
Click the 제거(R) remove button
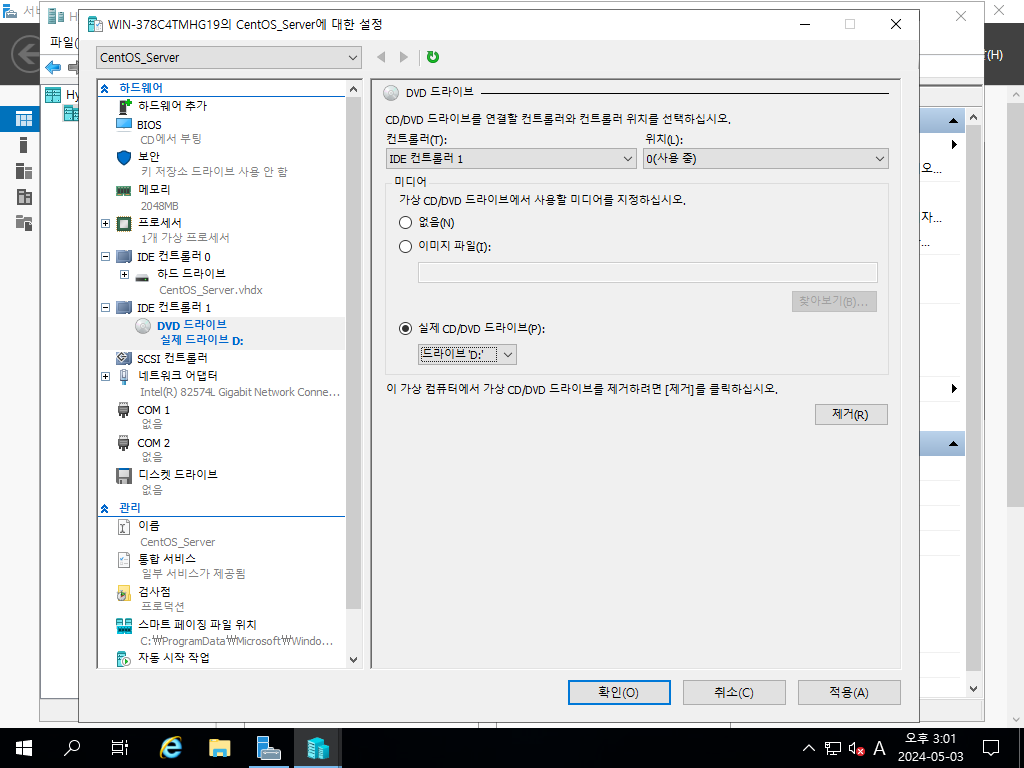(851, 414)
